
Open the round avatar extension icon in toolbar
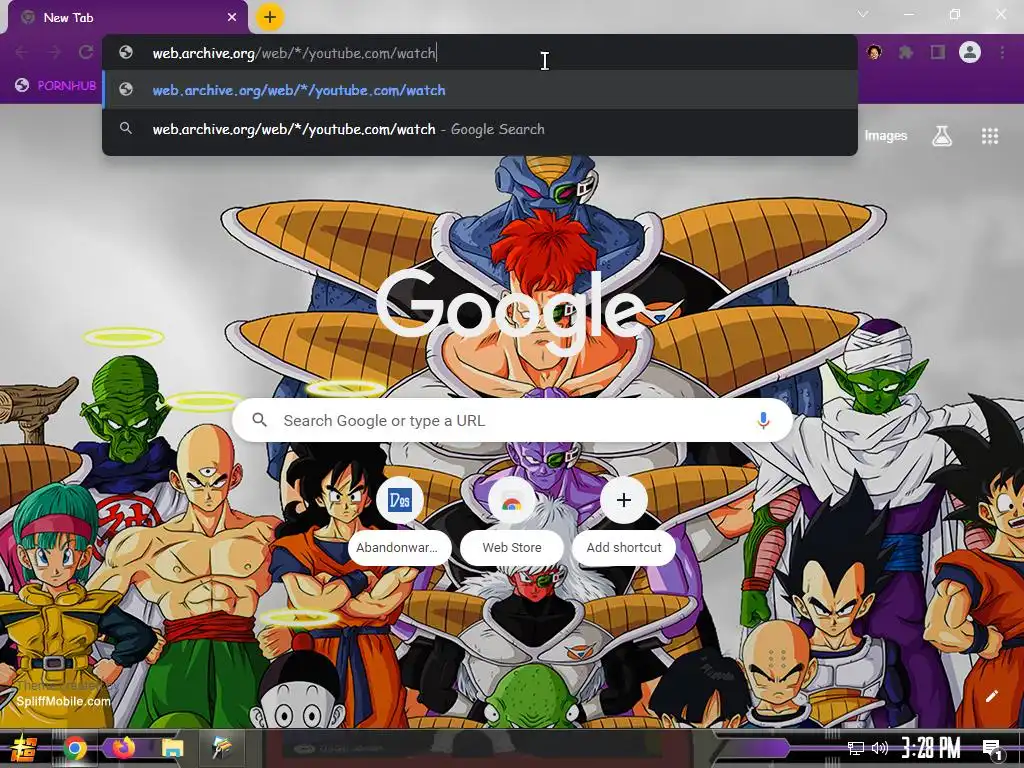pos(874,52)
